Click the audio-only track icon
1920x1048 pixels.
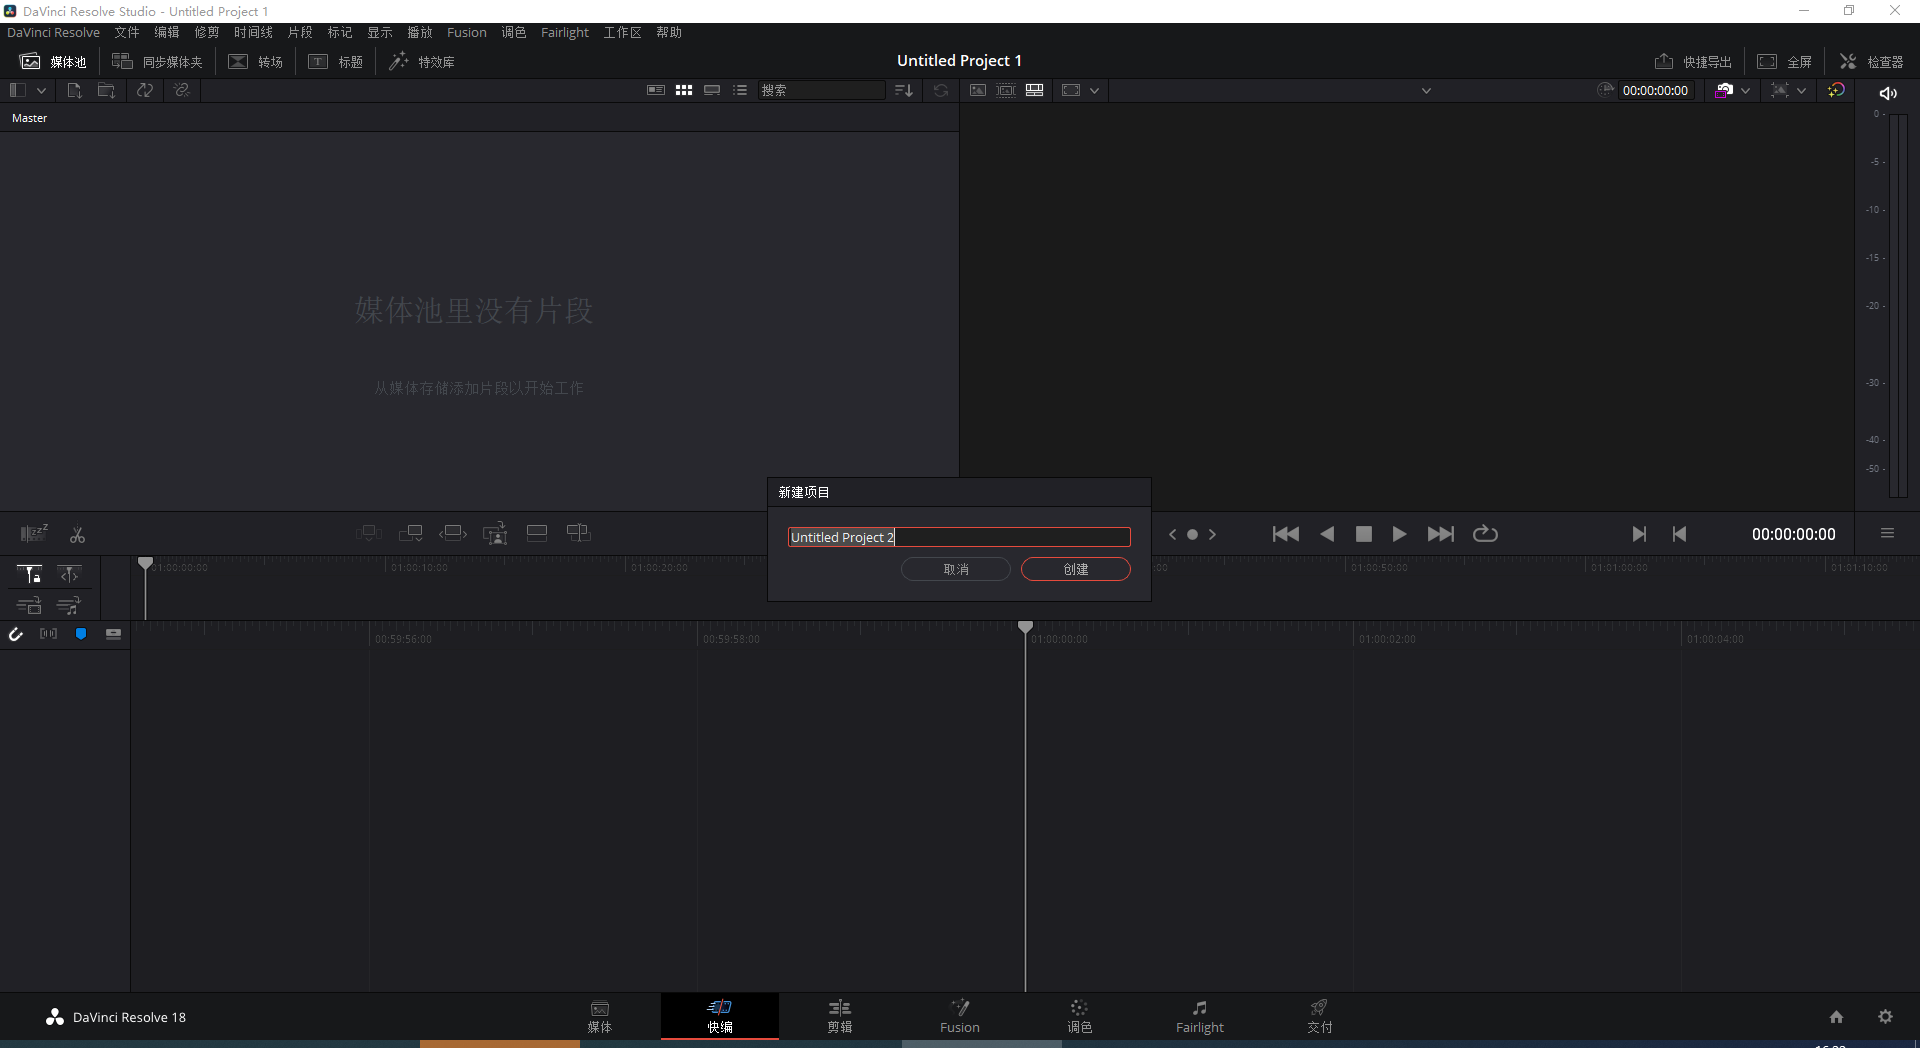[x=69, y=606]
